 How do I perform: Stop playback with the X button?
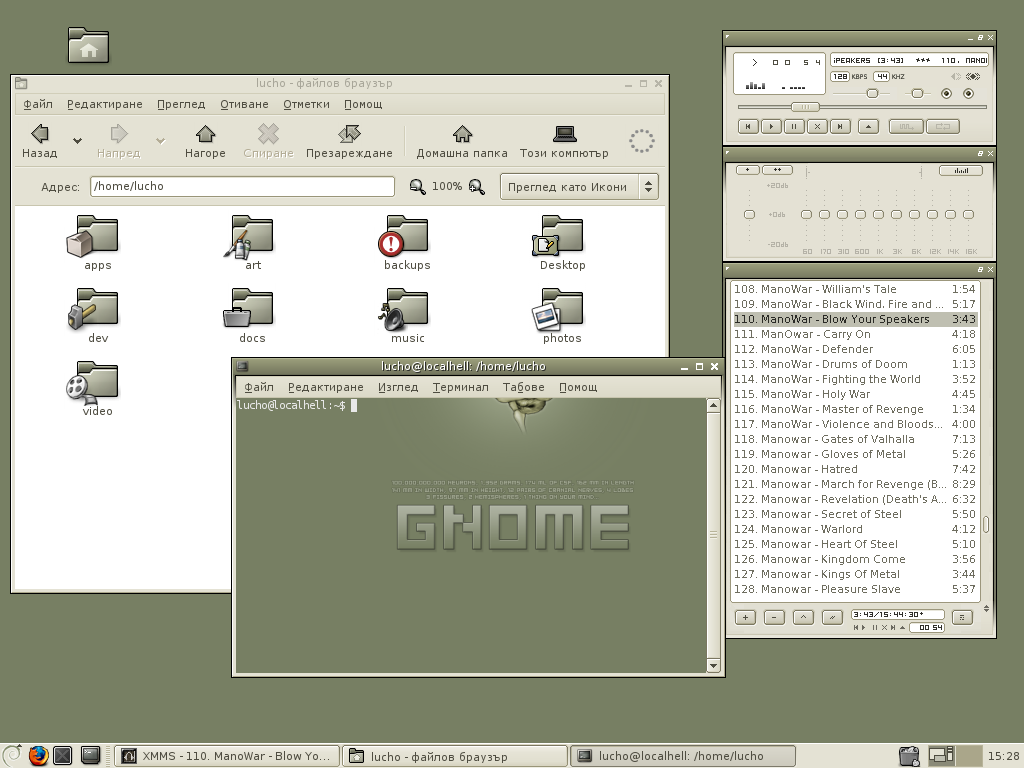tap(817, 127)
